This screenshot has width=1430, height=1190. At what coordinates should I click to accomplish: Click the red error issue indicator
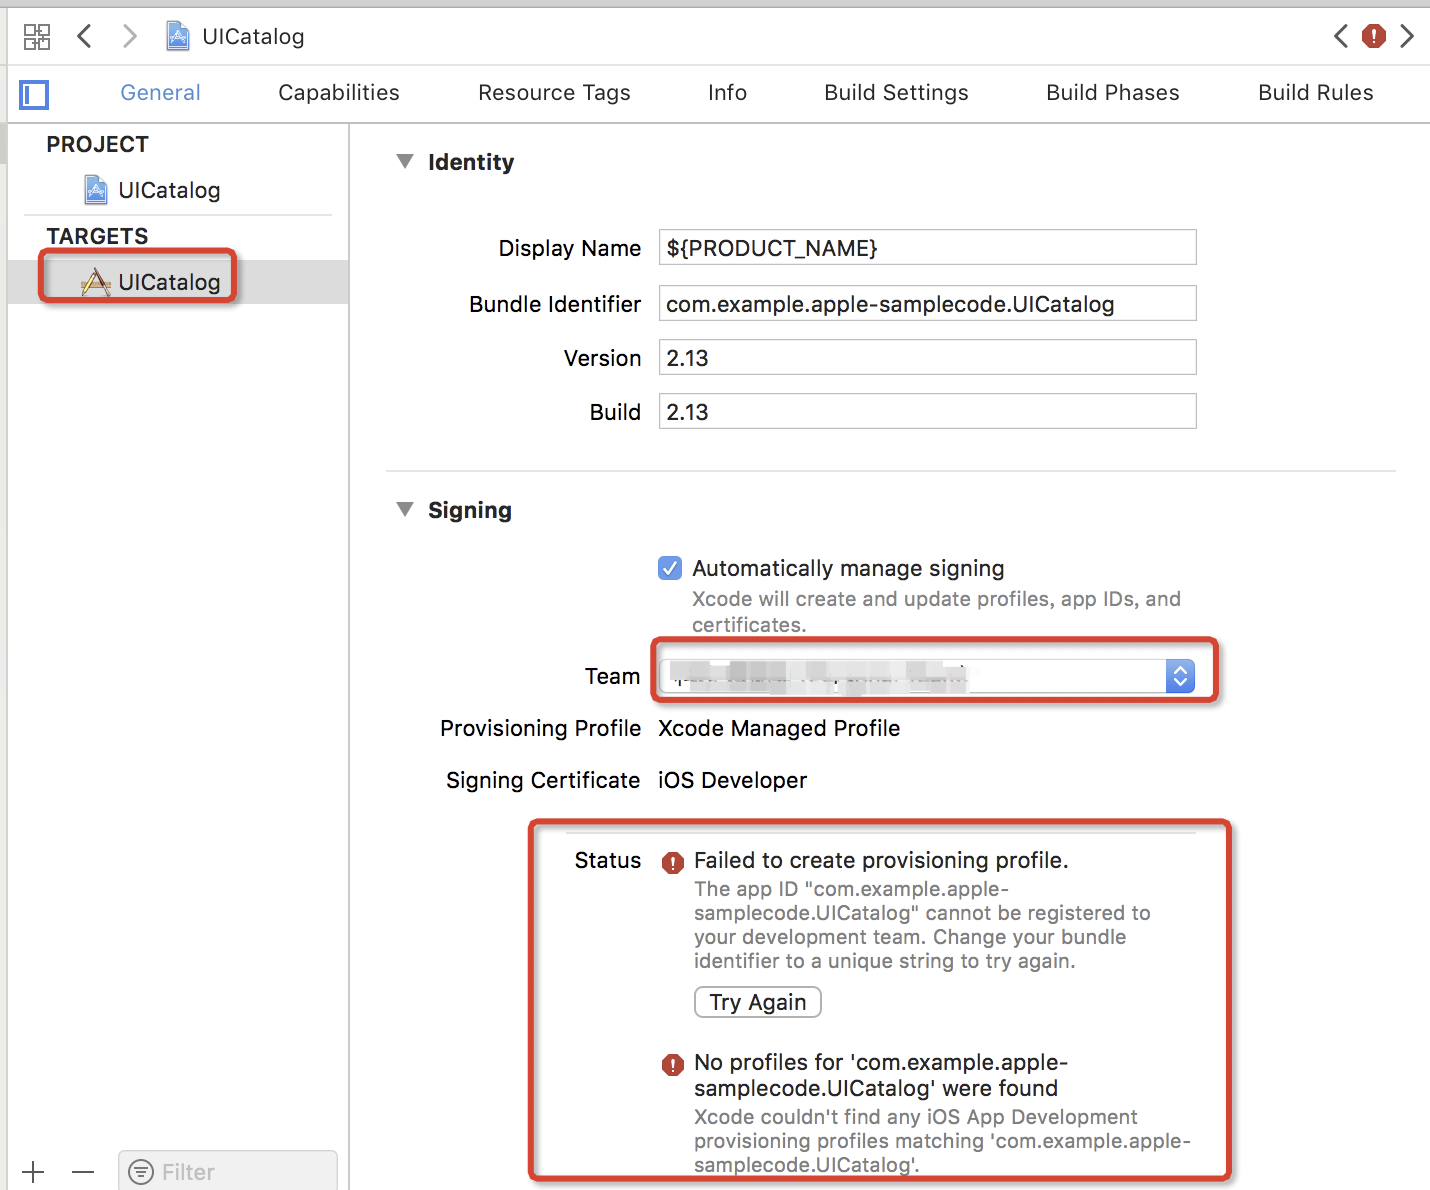(x=1374, y=37)
